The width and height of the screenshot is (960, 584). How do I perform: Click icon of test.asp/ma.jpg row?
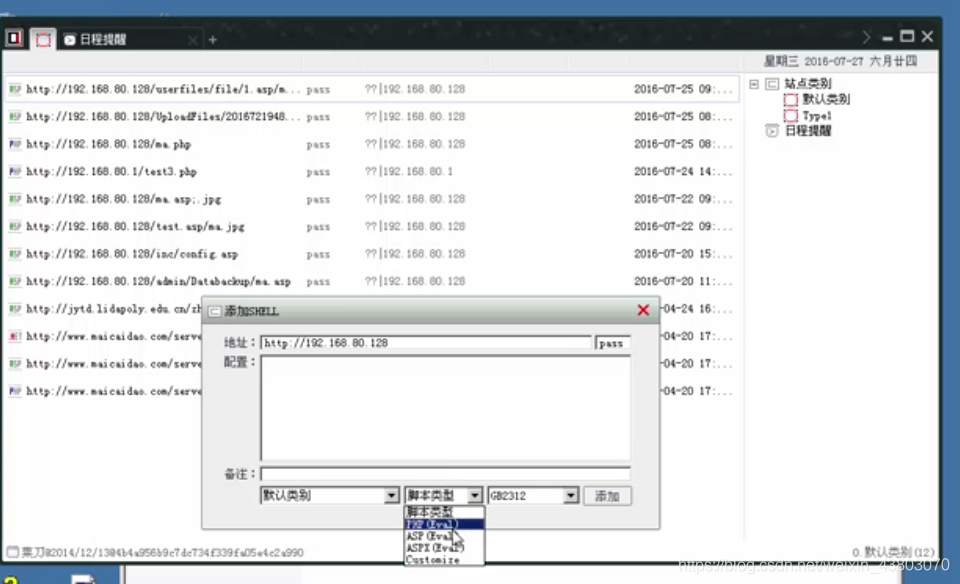click(15, 226)
